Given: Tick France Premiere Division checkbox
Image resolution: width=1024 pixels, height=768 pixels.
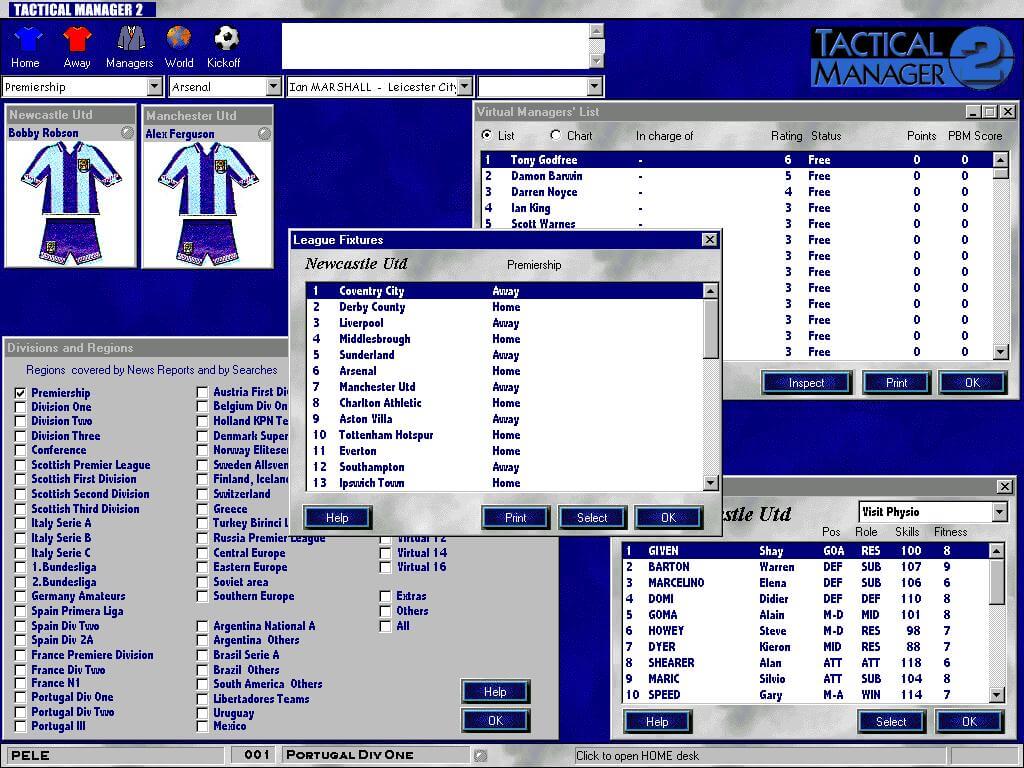Looking at the screenshot, I should pyautogui.click(x=20, y=655).
